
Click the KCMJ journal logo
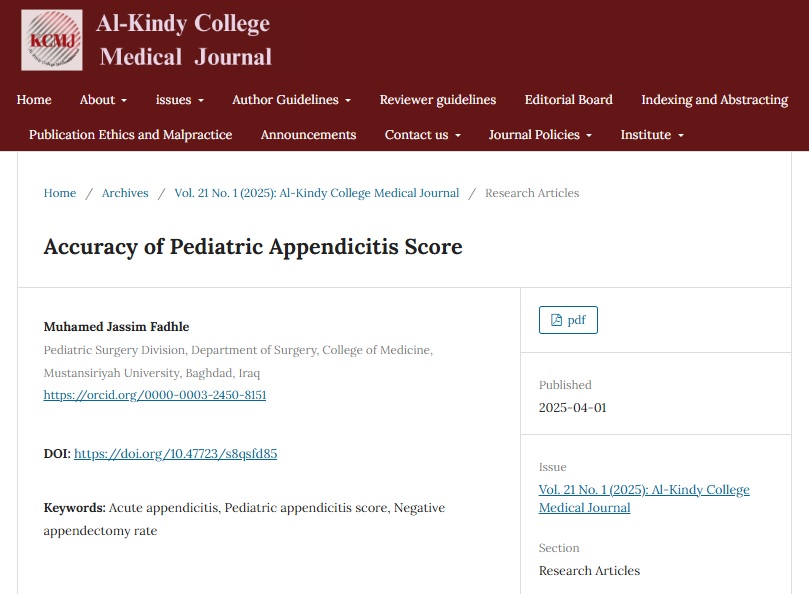[52, 40]
